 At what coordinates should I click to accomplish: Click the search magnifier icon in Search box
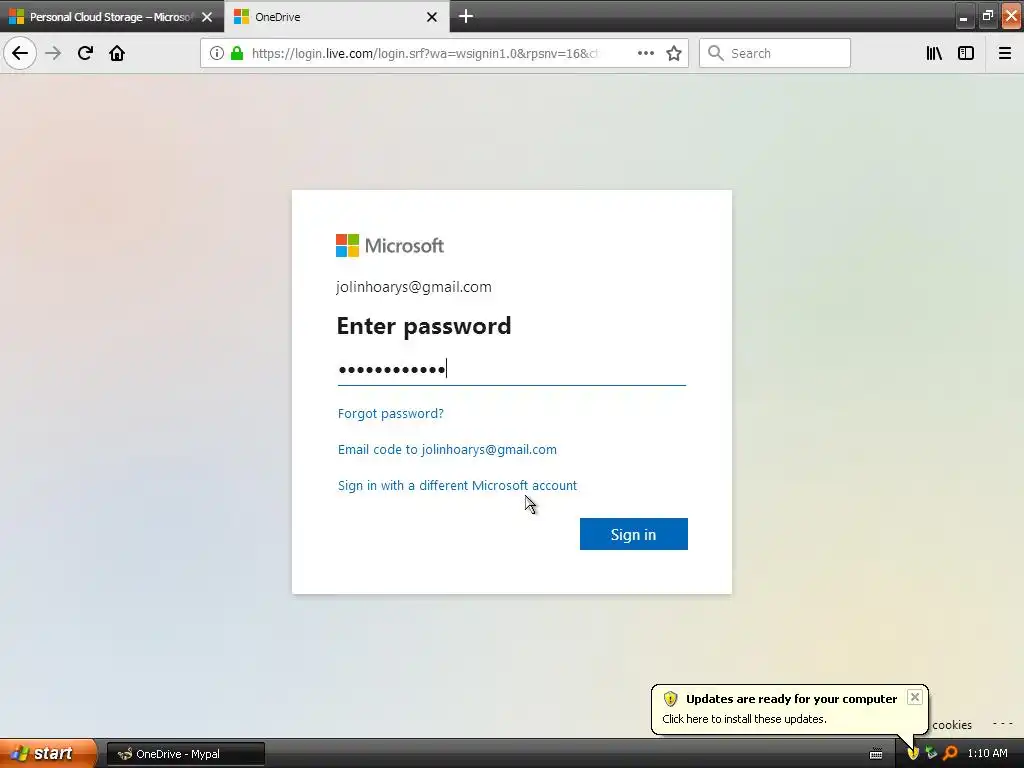pyautogui.click(x=716, y=53)
